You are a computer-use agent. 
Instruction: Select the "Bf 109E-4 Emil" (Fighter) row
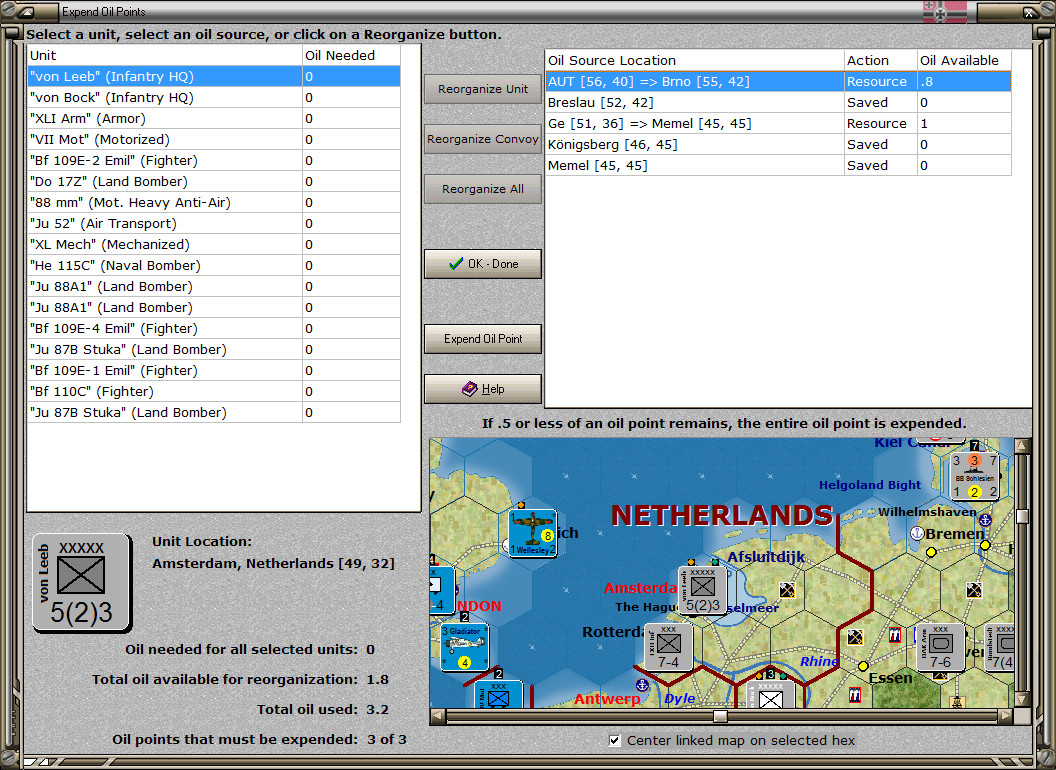tap(214, 328)
